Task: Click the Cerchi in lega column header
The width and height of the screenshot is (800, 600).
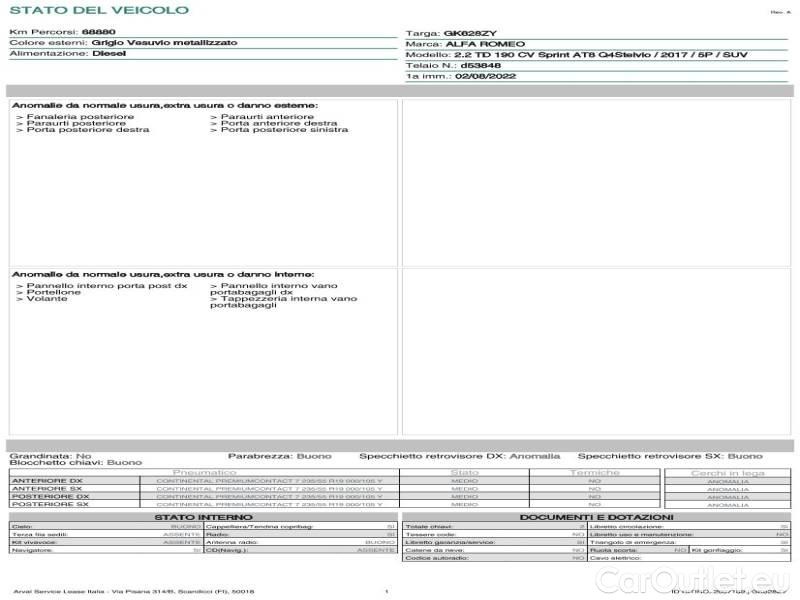Action: tap(727, 472)
